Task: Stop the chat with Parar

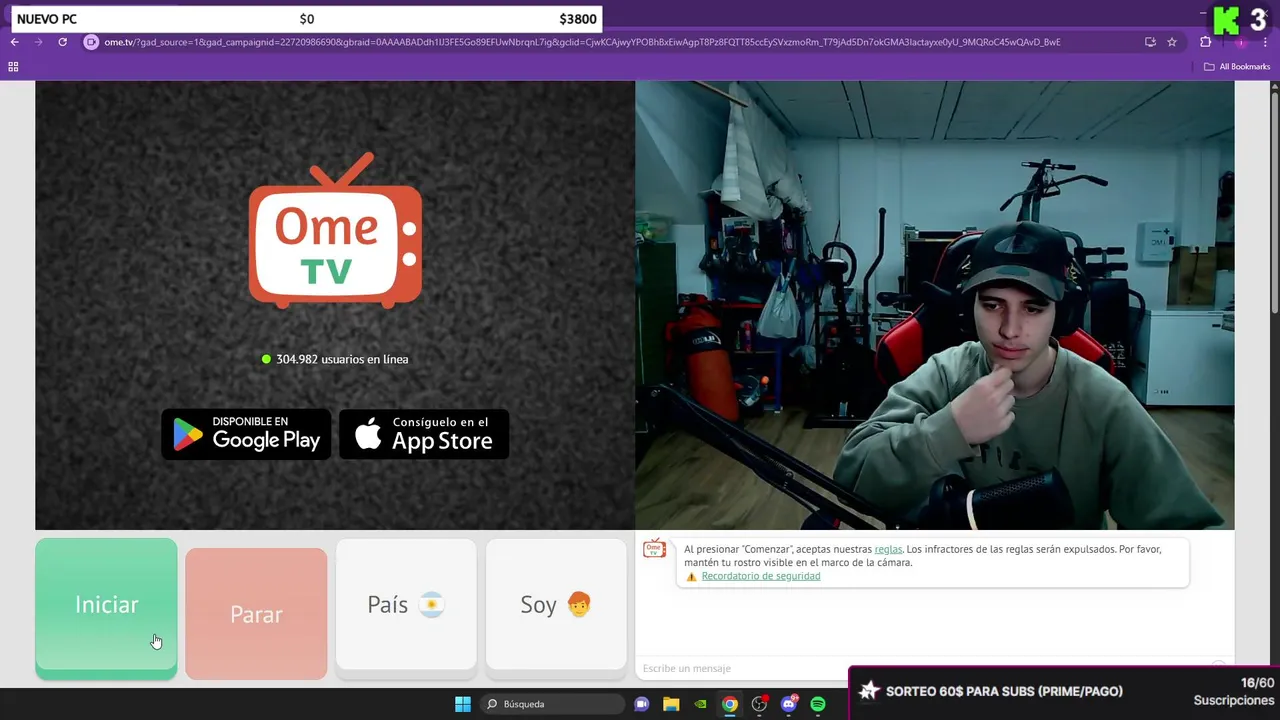Action: (x=256, y=613)
